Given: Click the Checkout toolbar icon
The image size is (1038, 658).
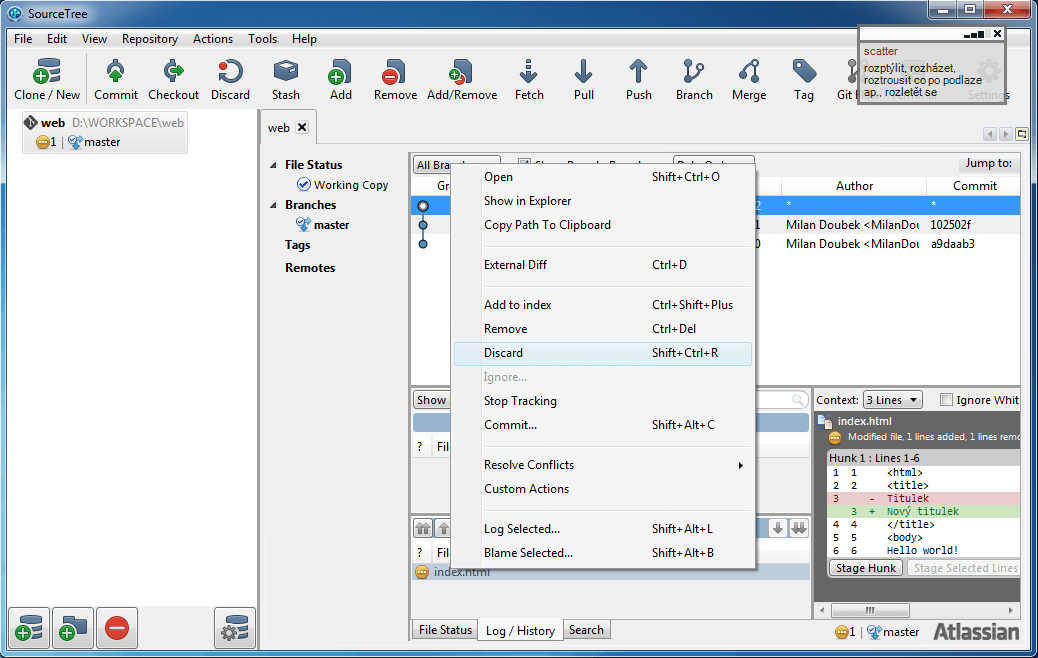Looking at the screenshot, I should click(173, 71).
